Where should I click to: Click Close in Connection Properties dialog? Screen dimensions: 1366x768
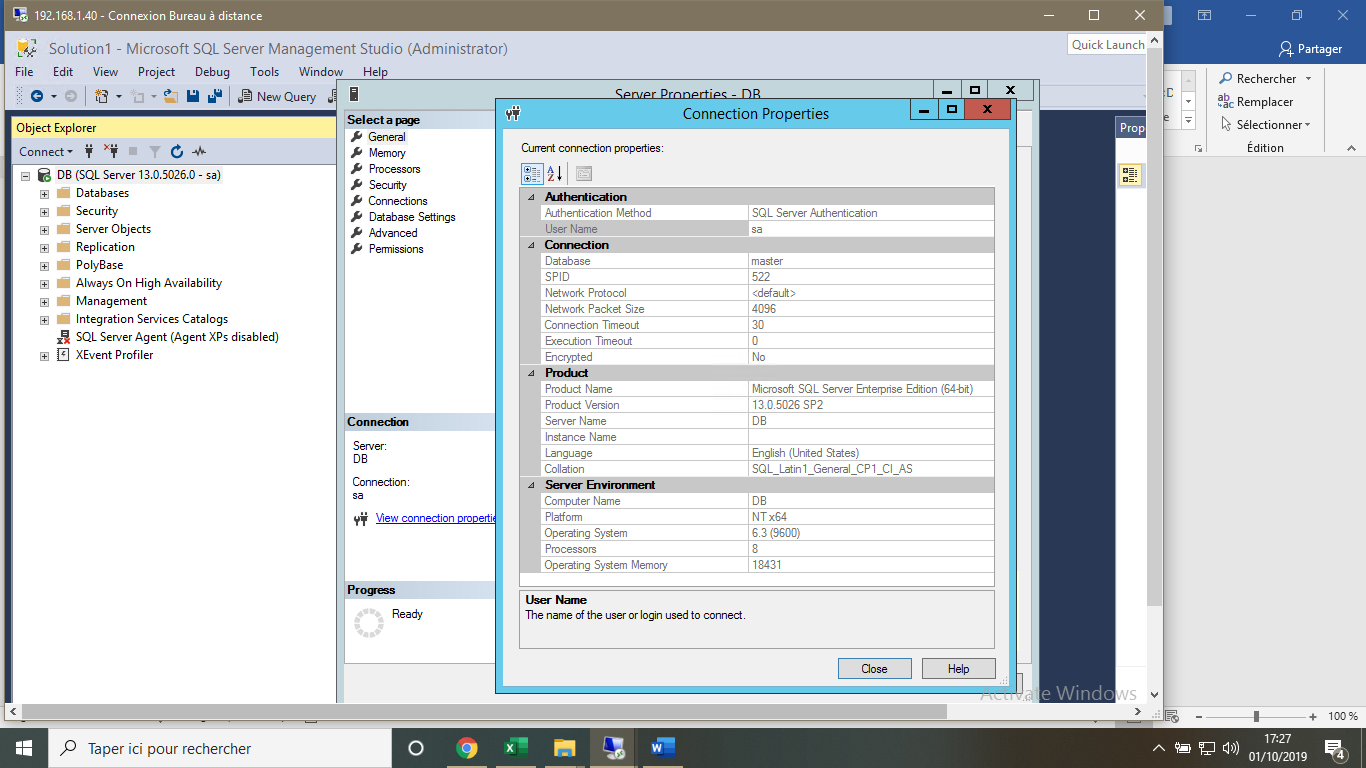click(x=875, y=669)
